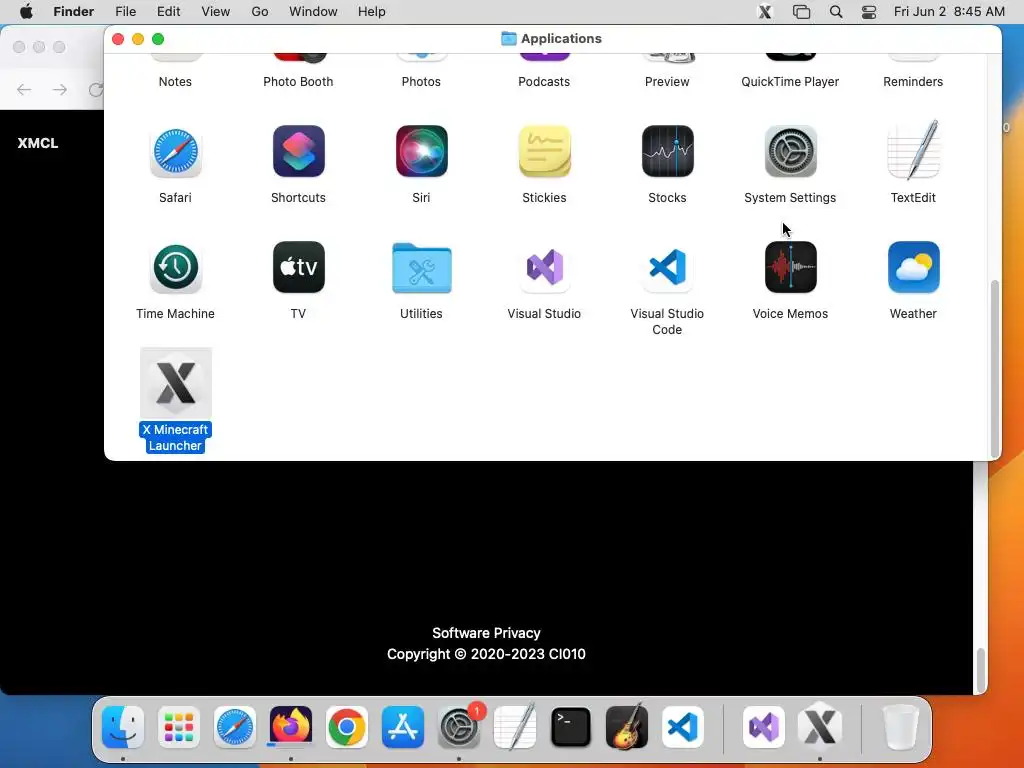Select X Minecraft Launcher app icon
Image resolution: width=1024 pixels, height=768 pixels.
(175, 383)
